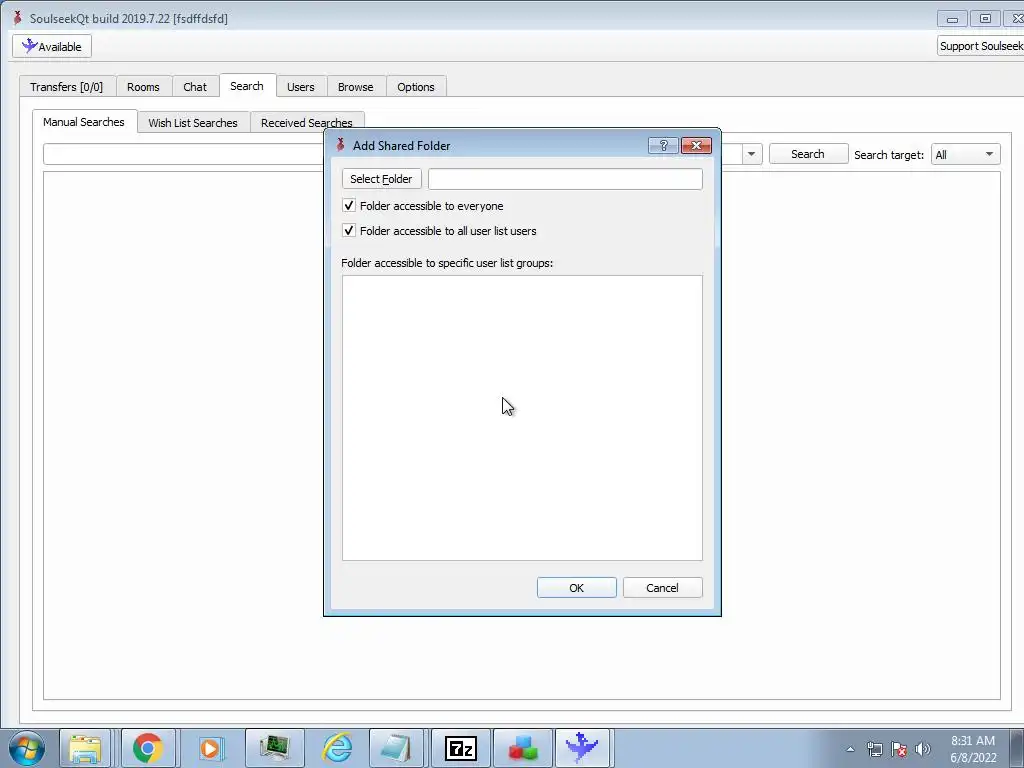Switch to the Transfers [0/0] tab
Viewport: 1024px width, 768px height.
click(67, 87)
